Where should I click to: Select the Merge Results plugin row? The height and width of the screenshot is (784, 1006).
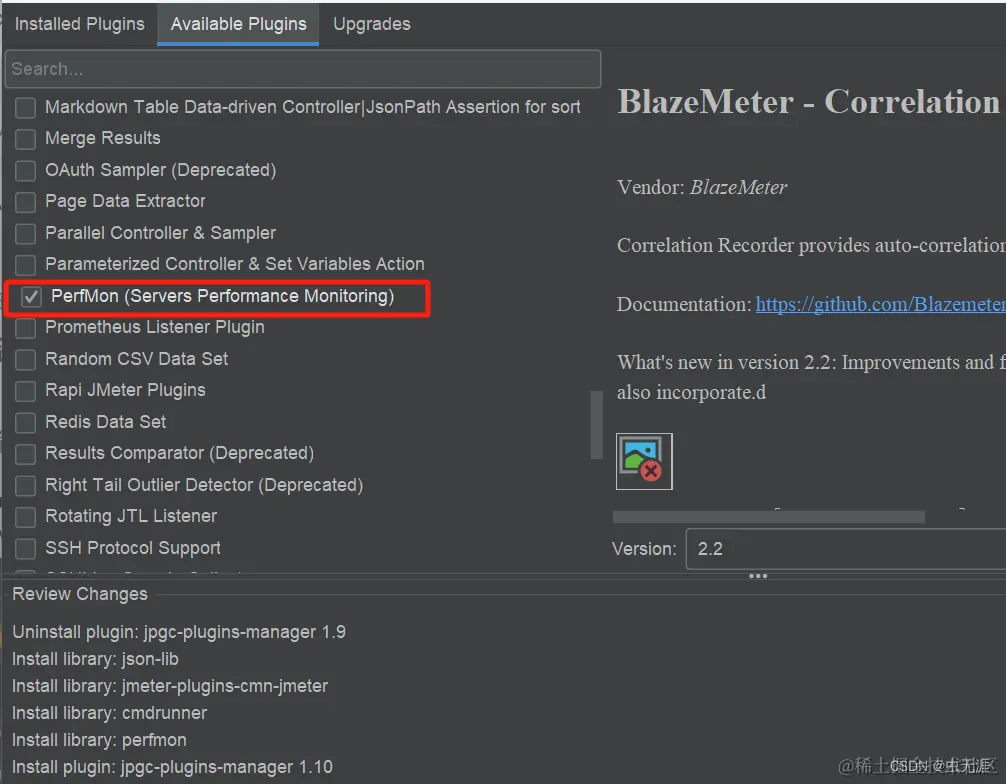103,138
